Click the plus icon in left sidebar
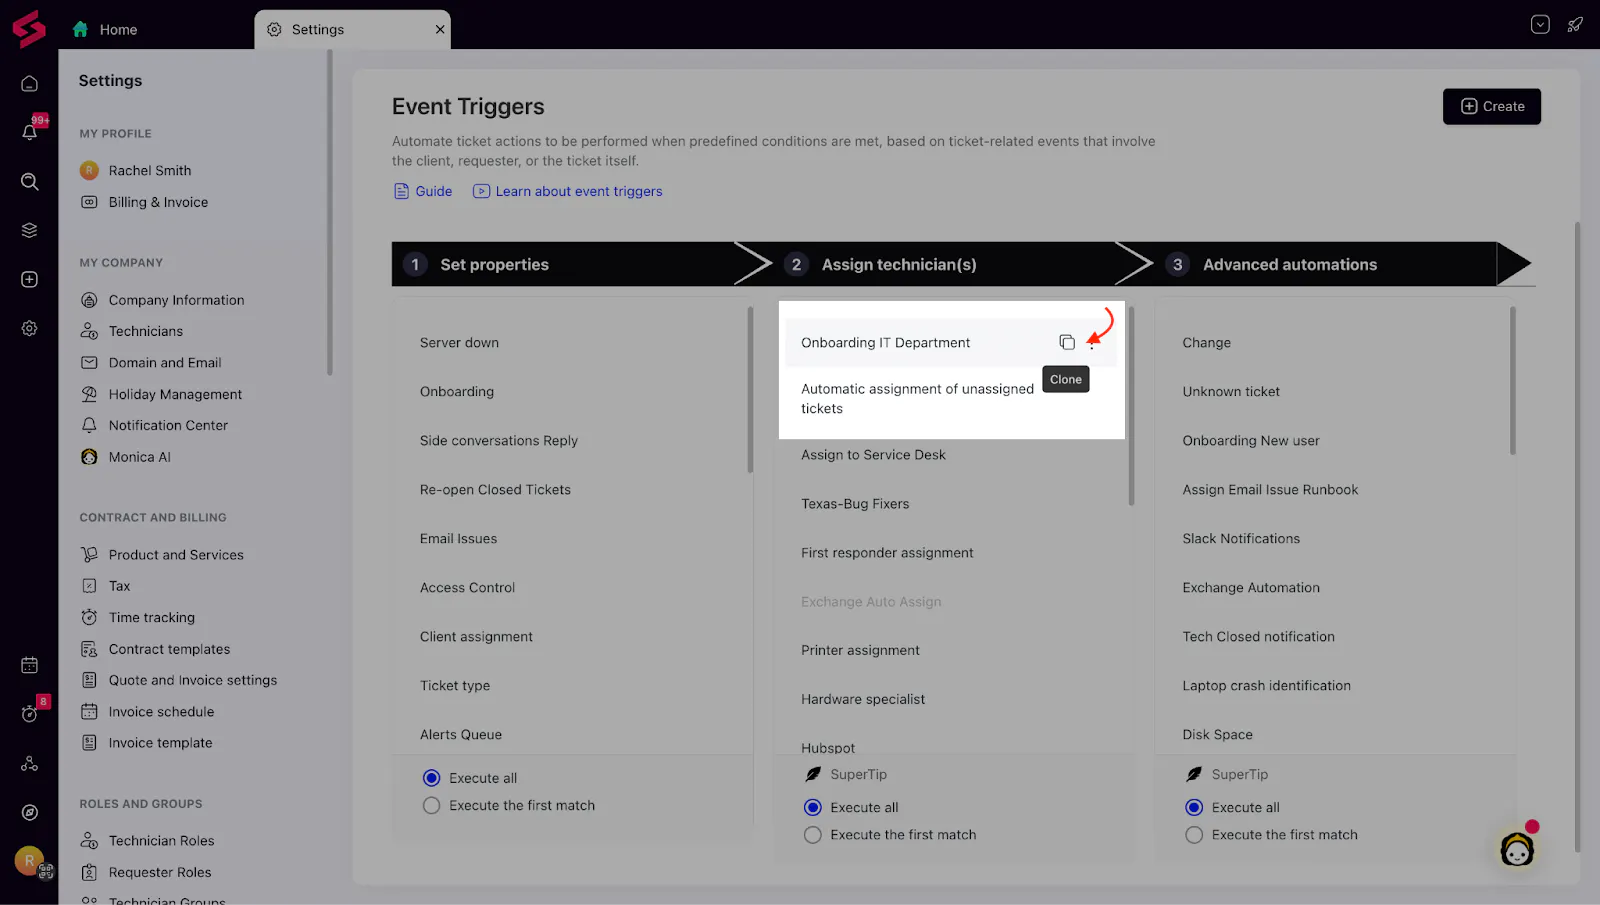This screenshot has height=905, width=1600. [x=30, y=279]
